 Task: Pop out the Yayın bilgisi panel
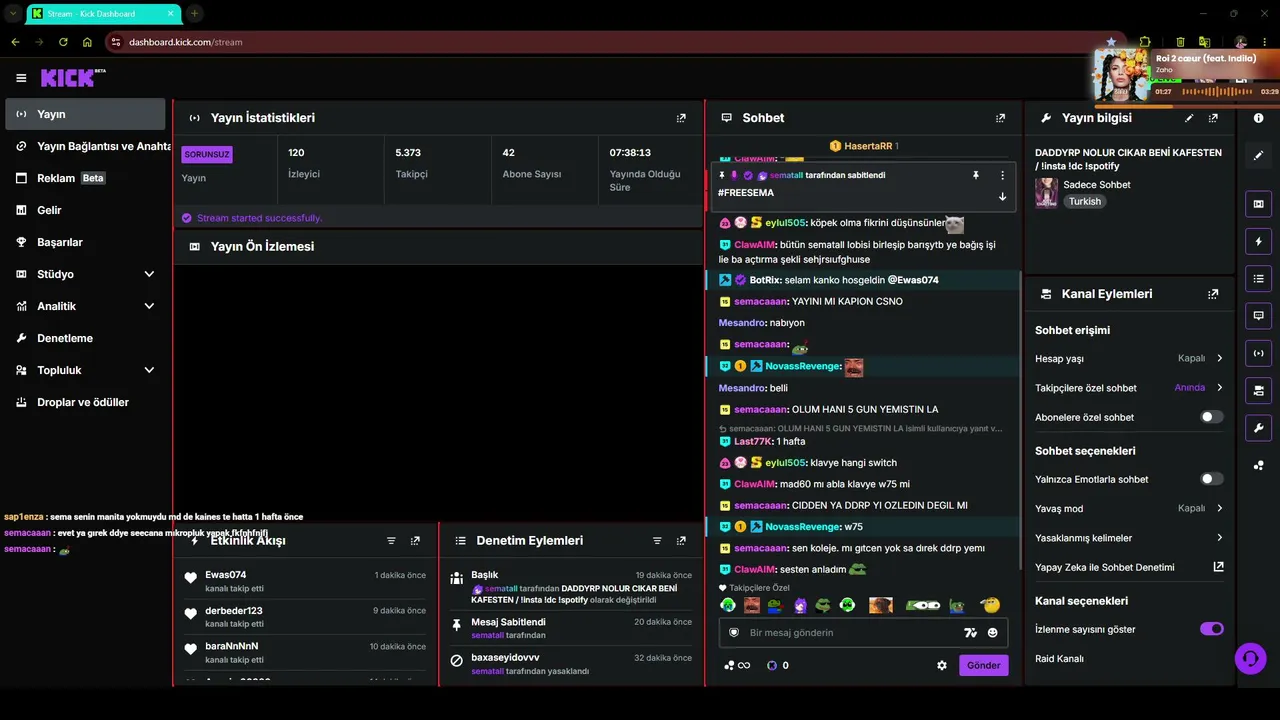click(1213, 118)
